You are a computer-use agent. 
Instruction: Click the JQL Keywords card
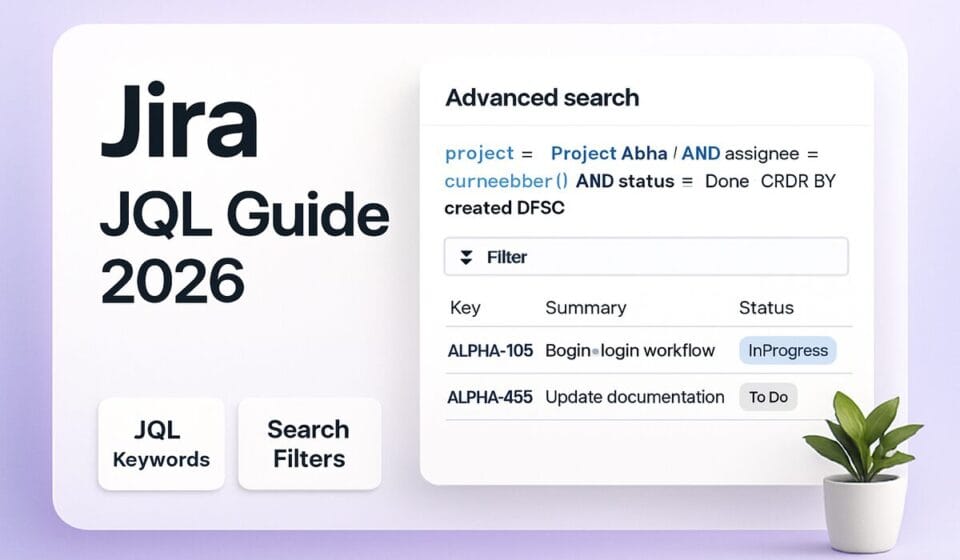[x=161, y=444]
